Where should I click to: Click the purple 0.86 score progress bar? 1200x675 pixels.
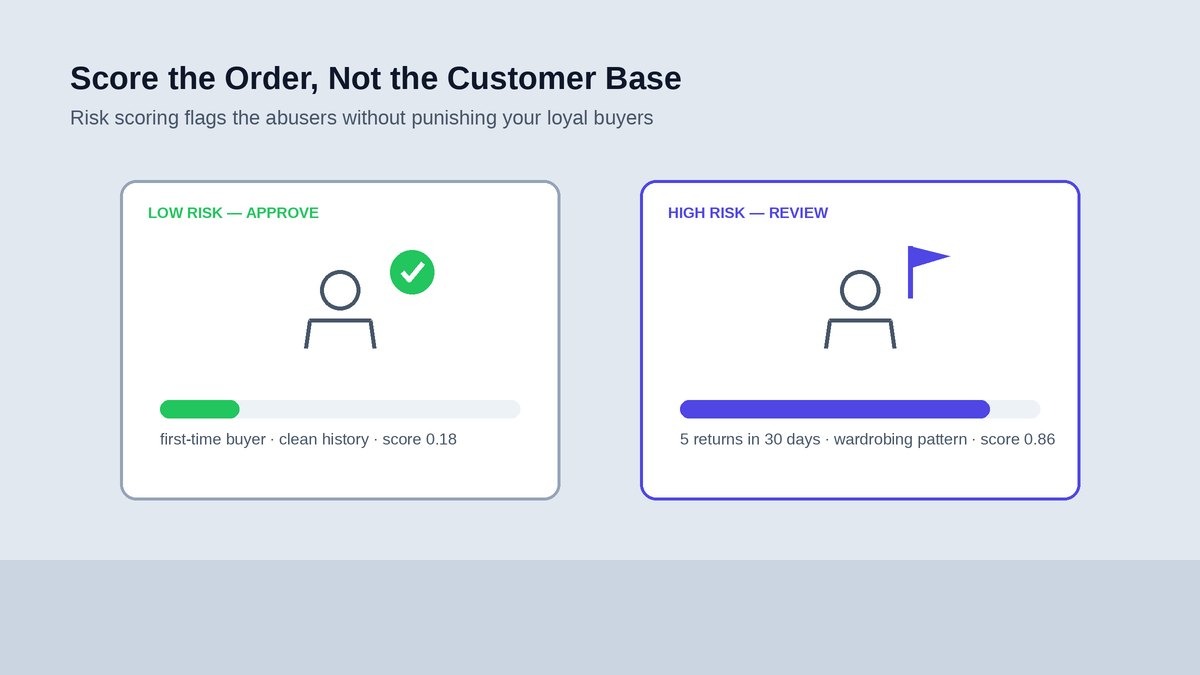point(860,409)
